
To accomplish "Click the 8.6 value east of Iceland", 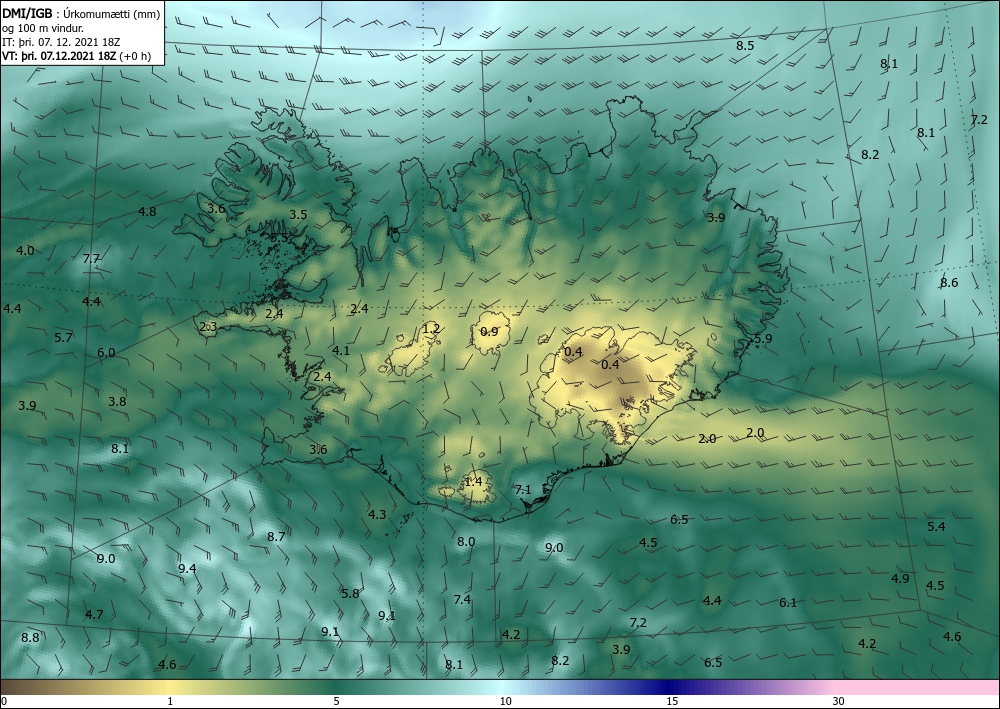I will [x=949, y=283].
